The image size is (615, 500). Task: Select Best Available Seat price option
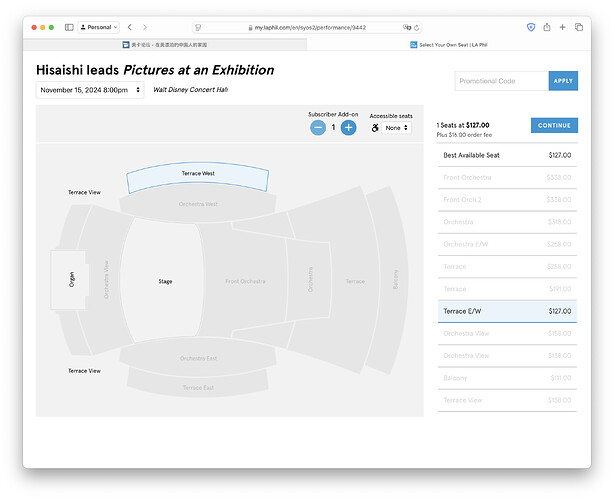point(507,155)
